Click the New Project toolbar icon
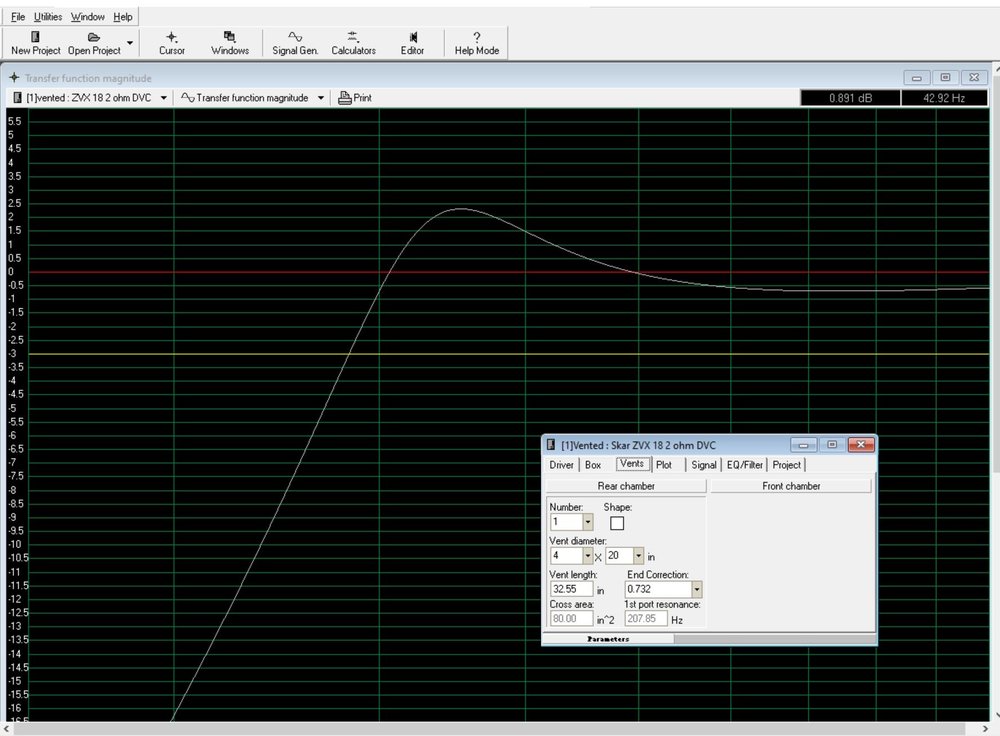Screen dimensions: 1000x736 click(35, 37)
